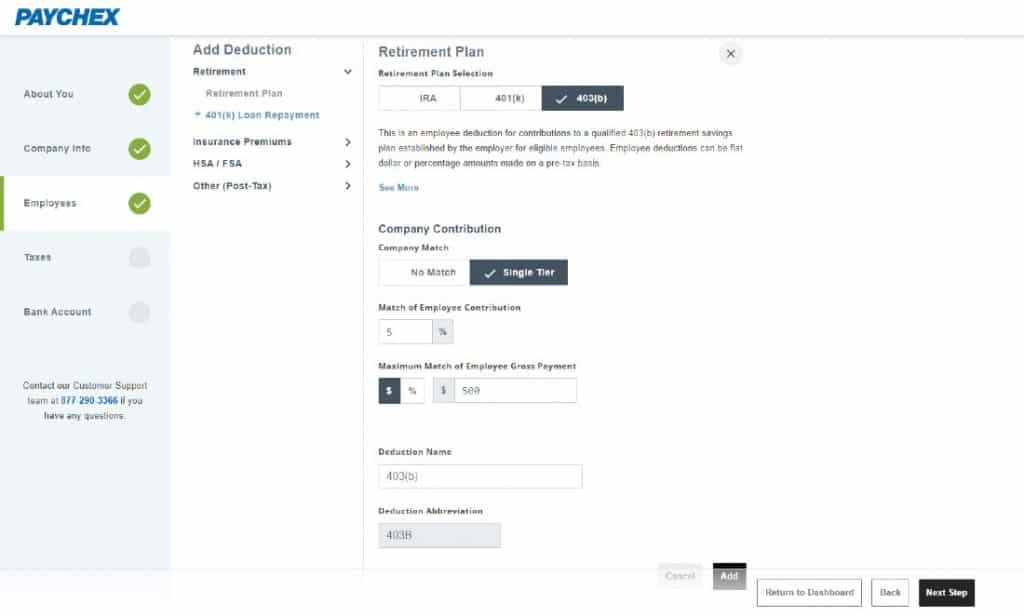Select the IRA retirement plan option

point(417,98)
